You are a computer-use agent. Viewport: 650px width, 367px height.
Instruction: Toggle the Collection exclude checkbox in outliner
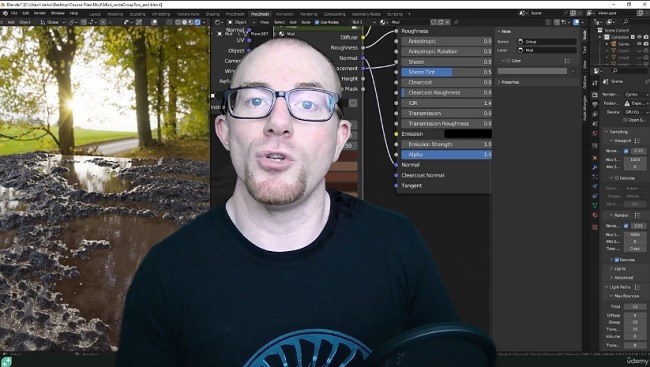[633, 37]
